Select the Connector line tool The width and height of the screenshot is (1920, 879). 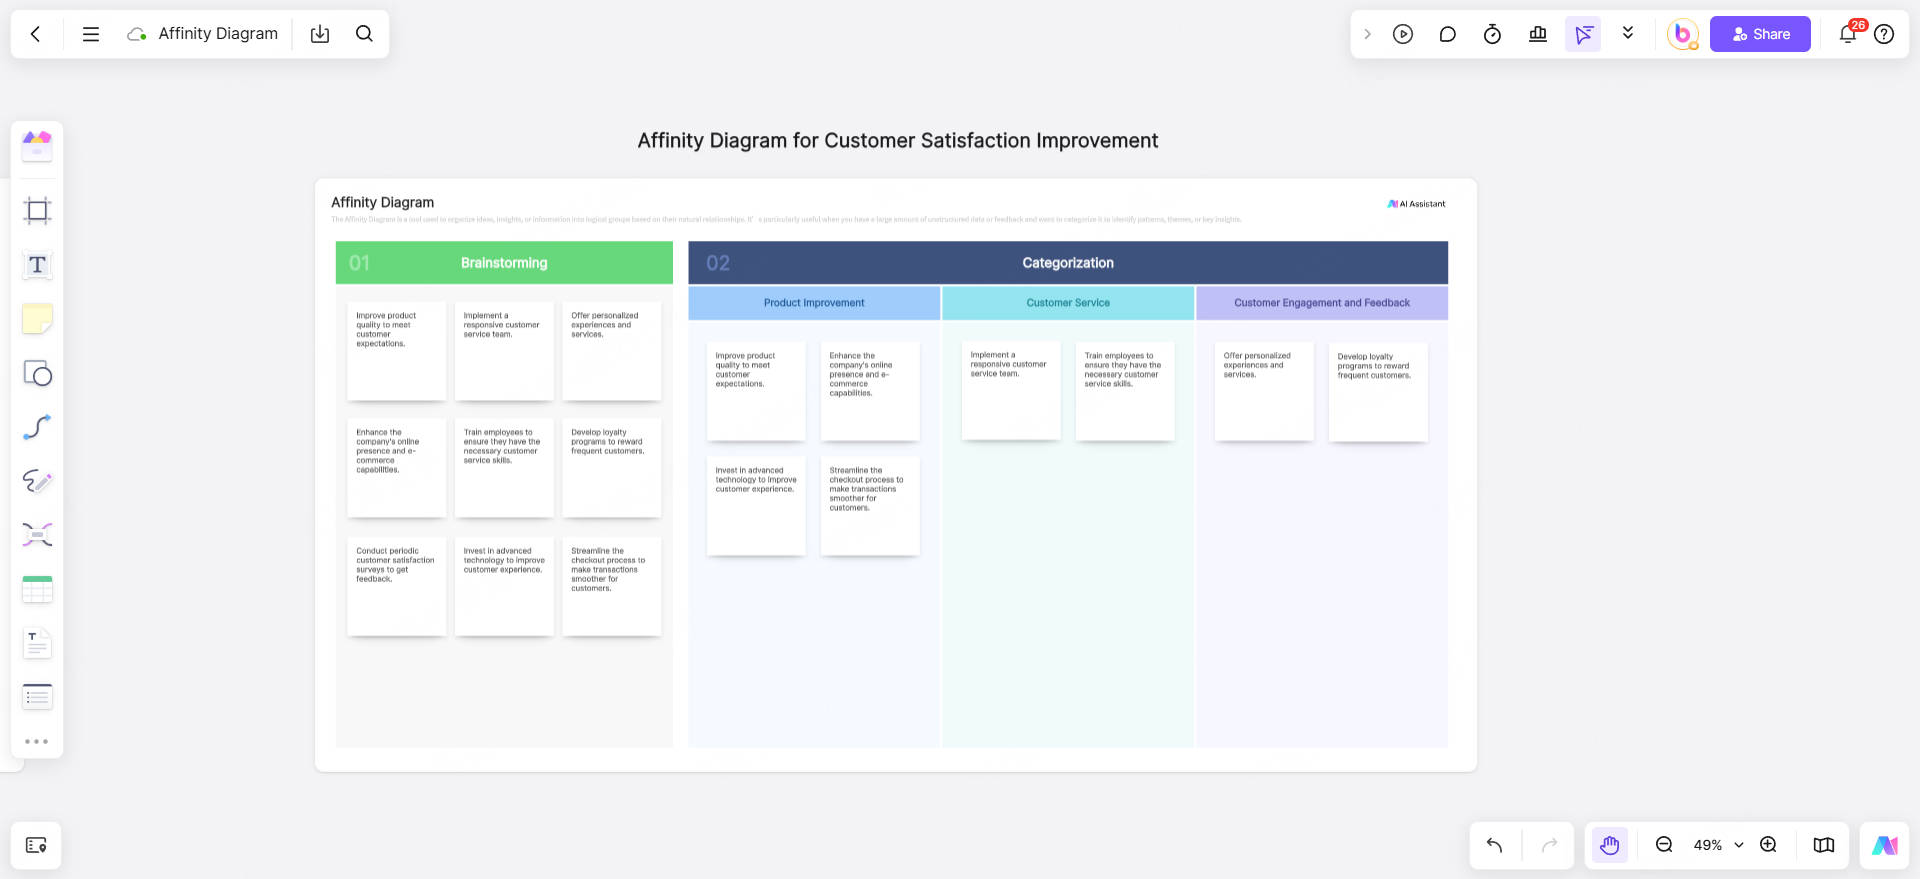pyautogui.click(x=37, y=427)
